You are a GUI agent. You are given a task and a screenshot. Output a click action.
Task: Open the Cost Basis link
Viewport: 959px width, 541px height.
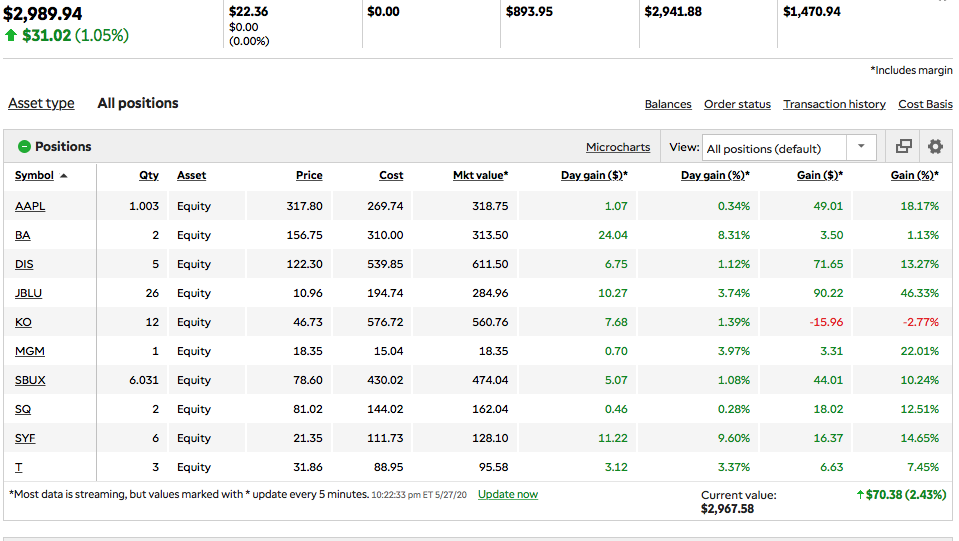pos(925,104)
